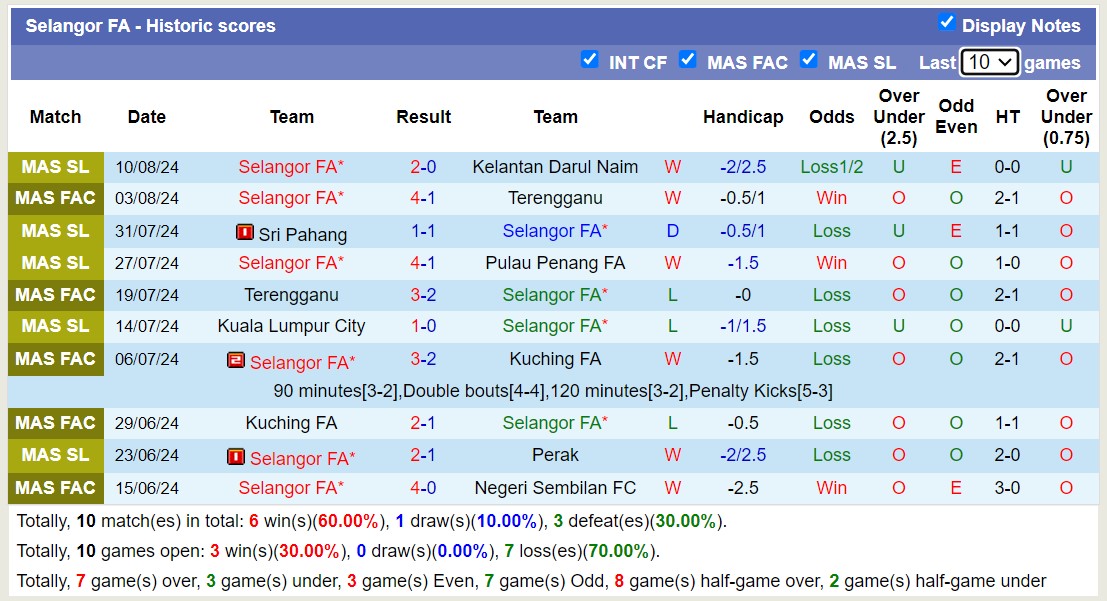
Task: Click the penalty kicks note row under Kuching FA match
Action: pyautogui.click(x=553, y=391)
